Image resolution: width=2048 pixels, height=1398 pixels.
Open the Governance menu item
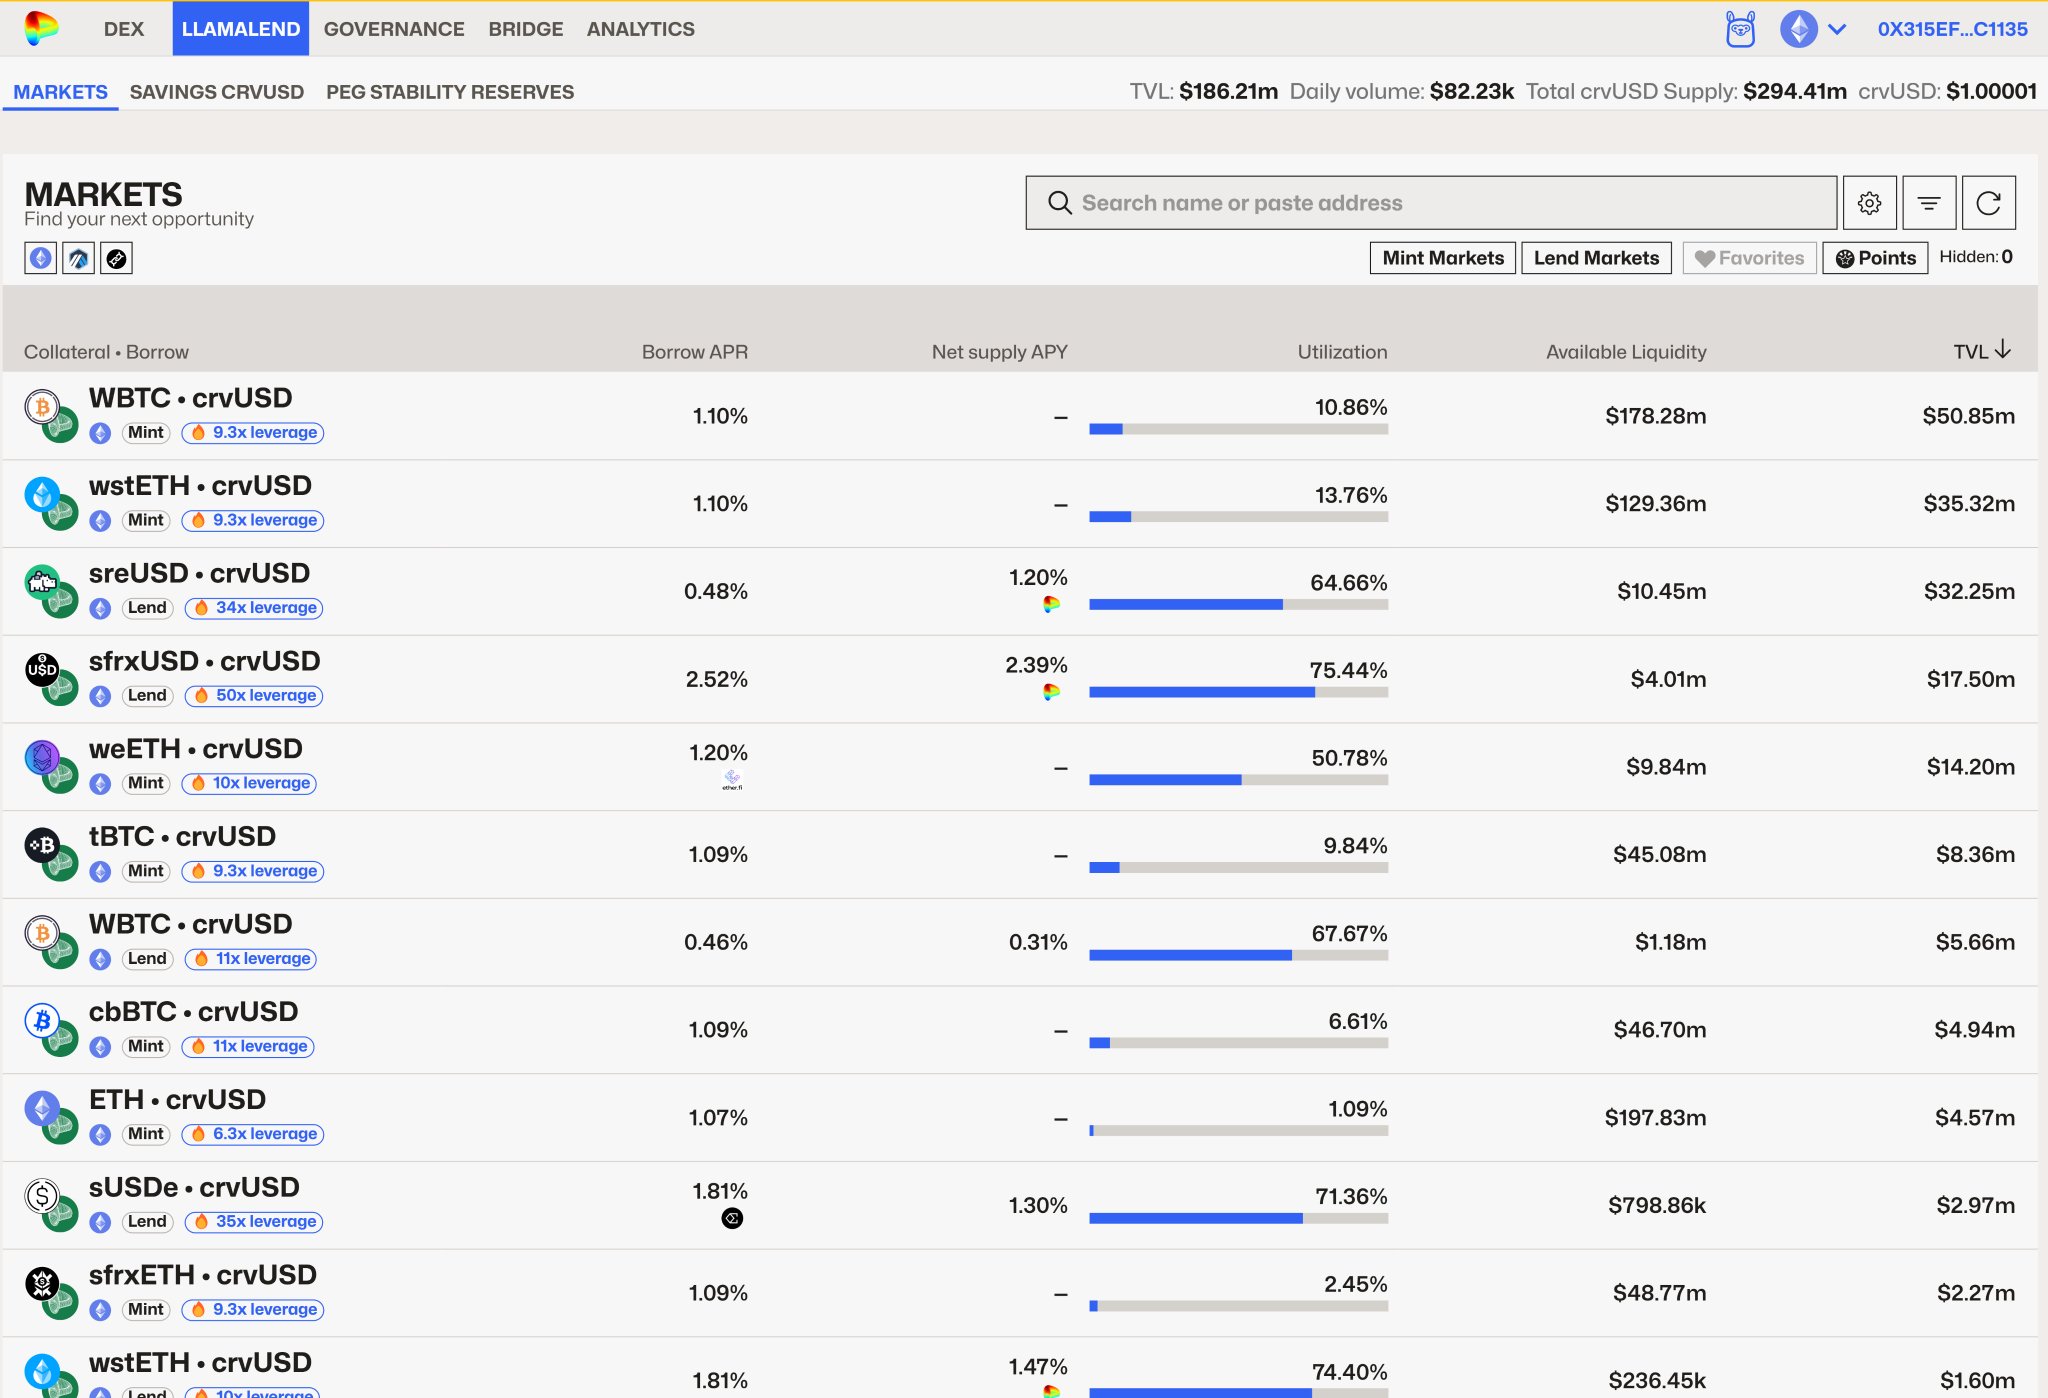point(394,29)
